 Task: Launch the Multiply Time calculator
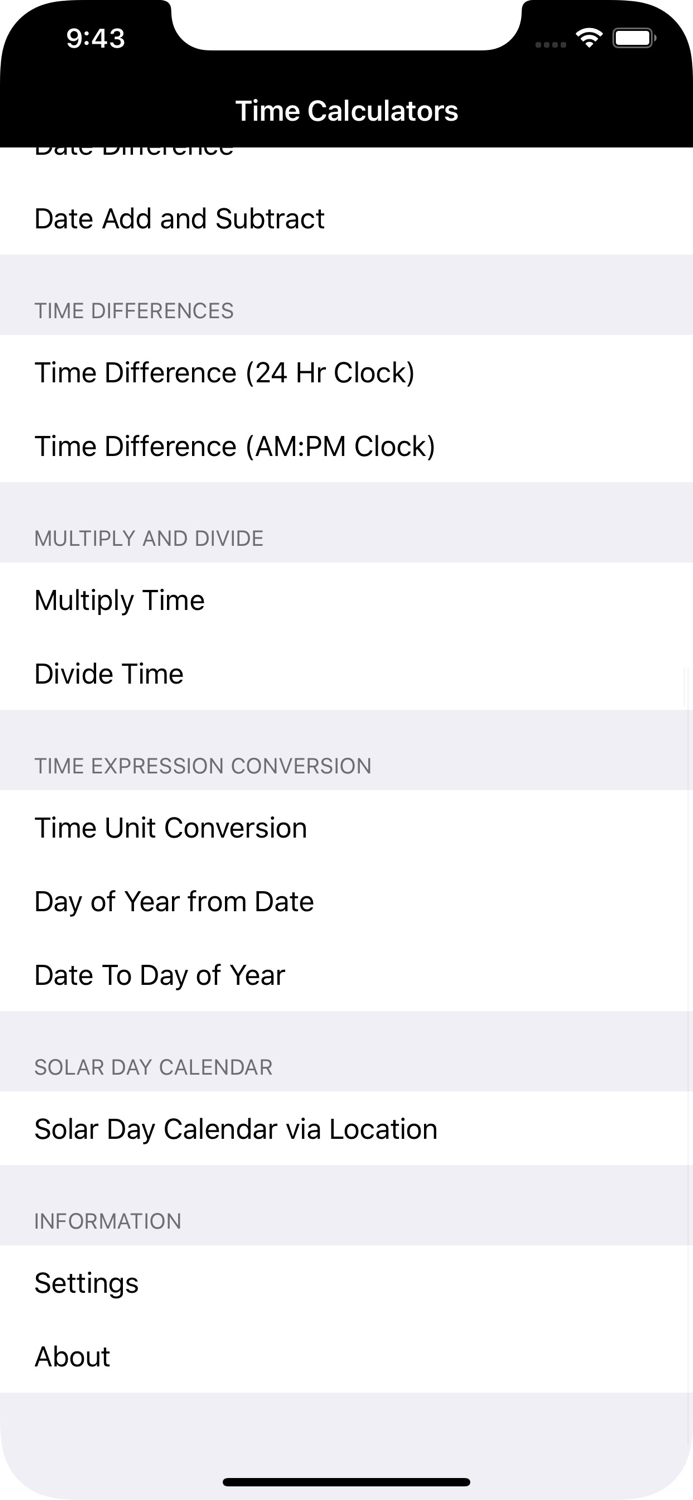(119, 600)
